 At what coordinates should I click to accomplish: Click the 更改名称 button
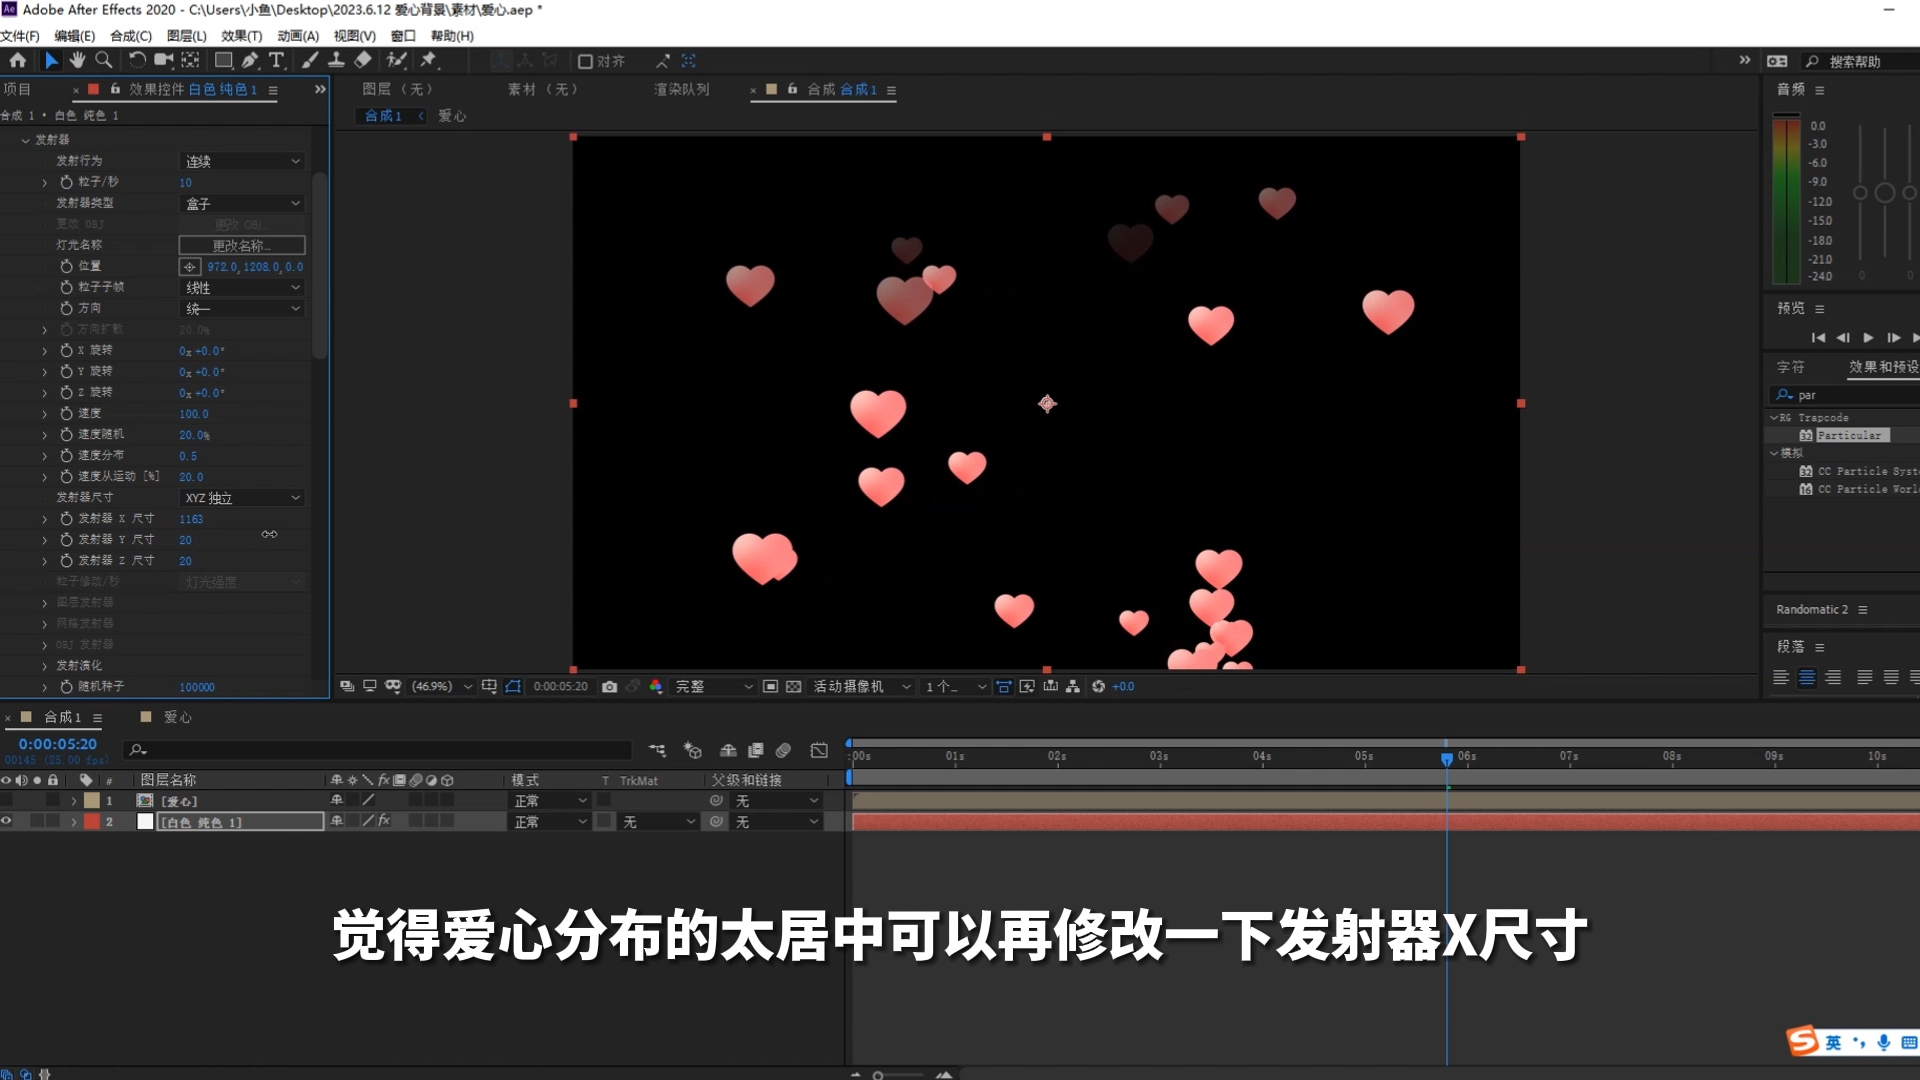click(x=241, y=244)
